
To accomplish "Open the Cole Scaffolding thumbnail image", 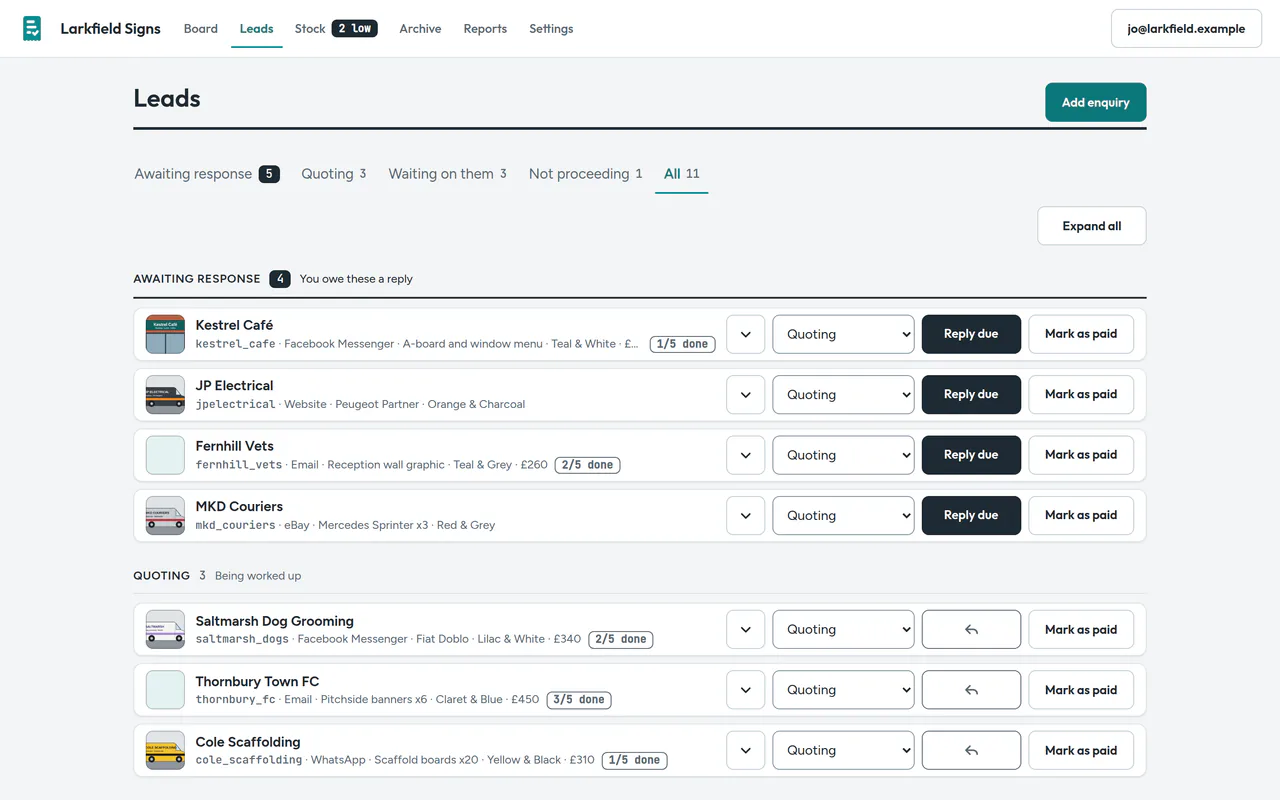I will point(165,750).
